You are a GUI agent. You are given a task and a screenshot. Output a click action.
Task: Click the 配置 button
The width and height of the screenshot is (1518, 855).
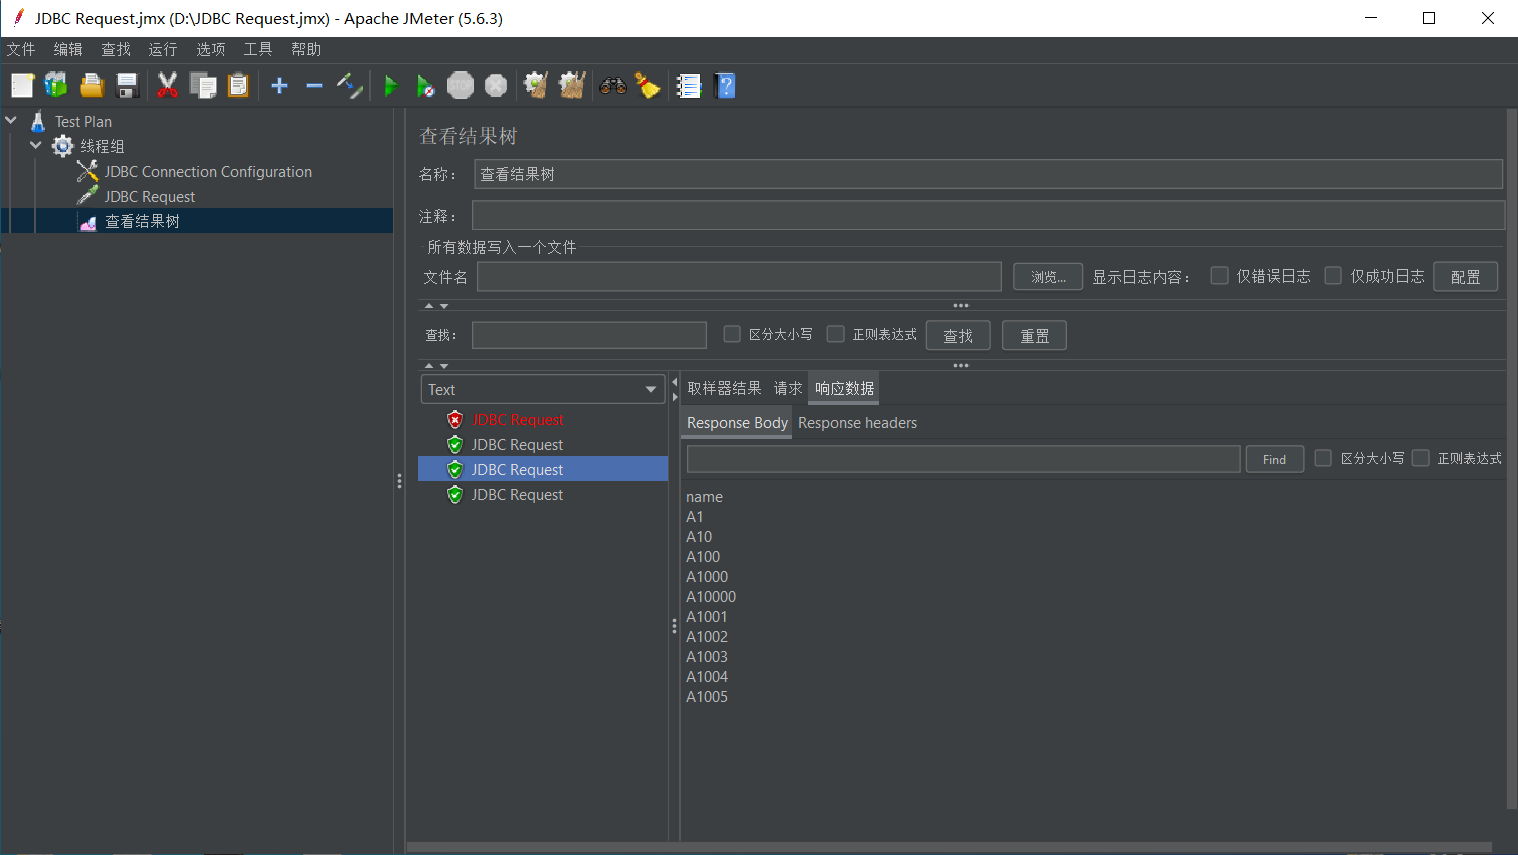click(1466, 277)
